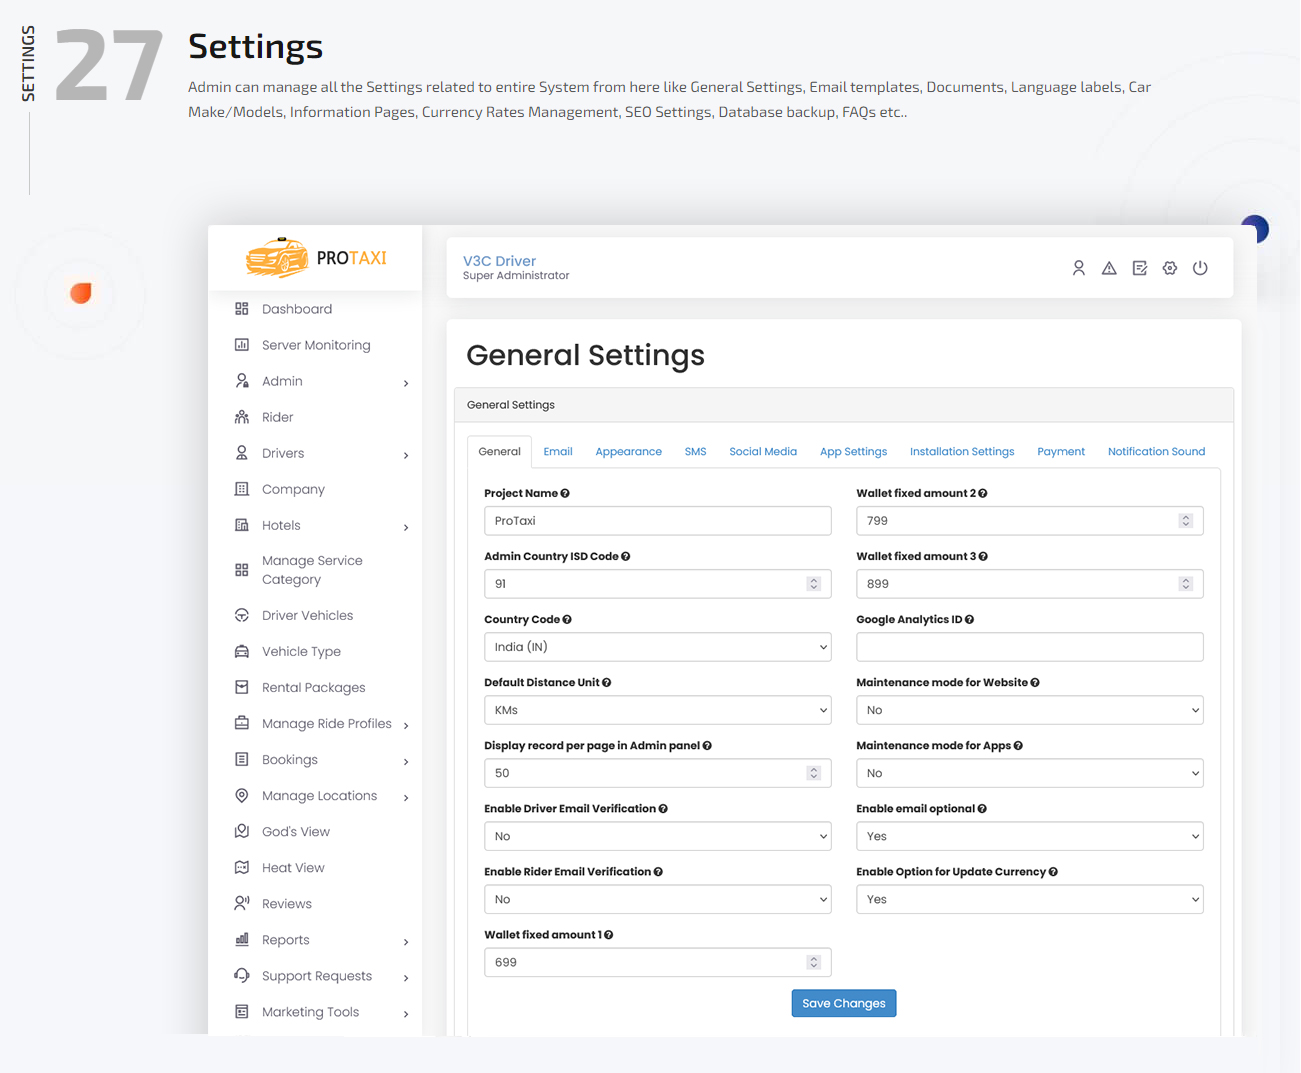
Task: Open Enable Rider Email Verification dropdown
Action: [x=658, y=899]
